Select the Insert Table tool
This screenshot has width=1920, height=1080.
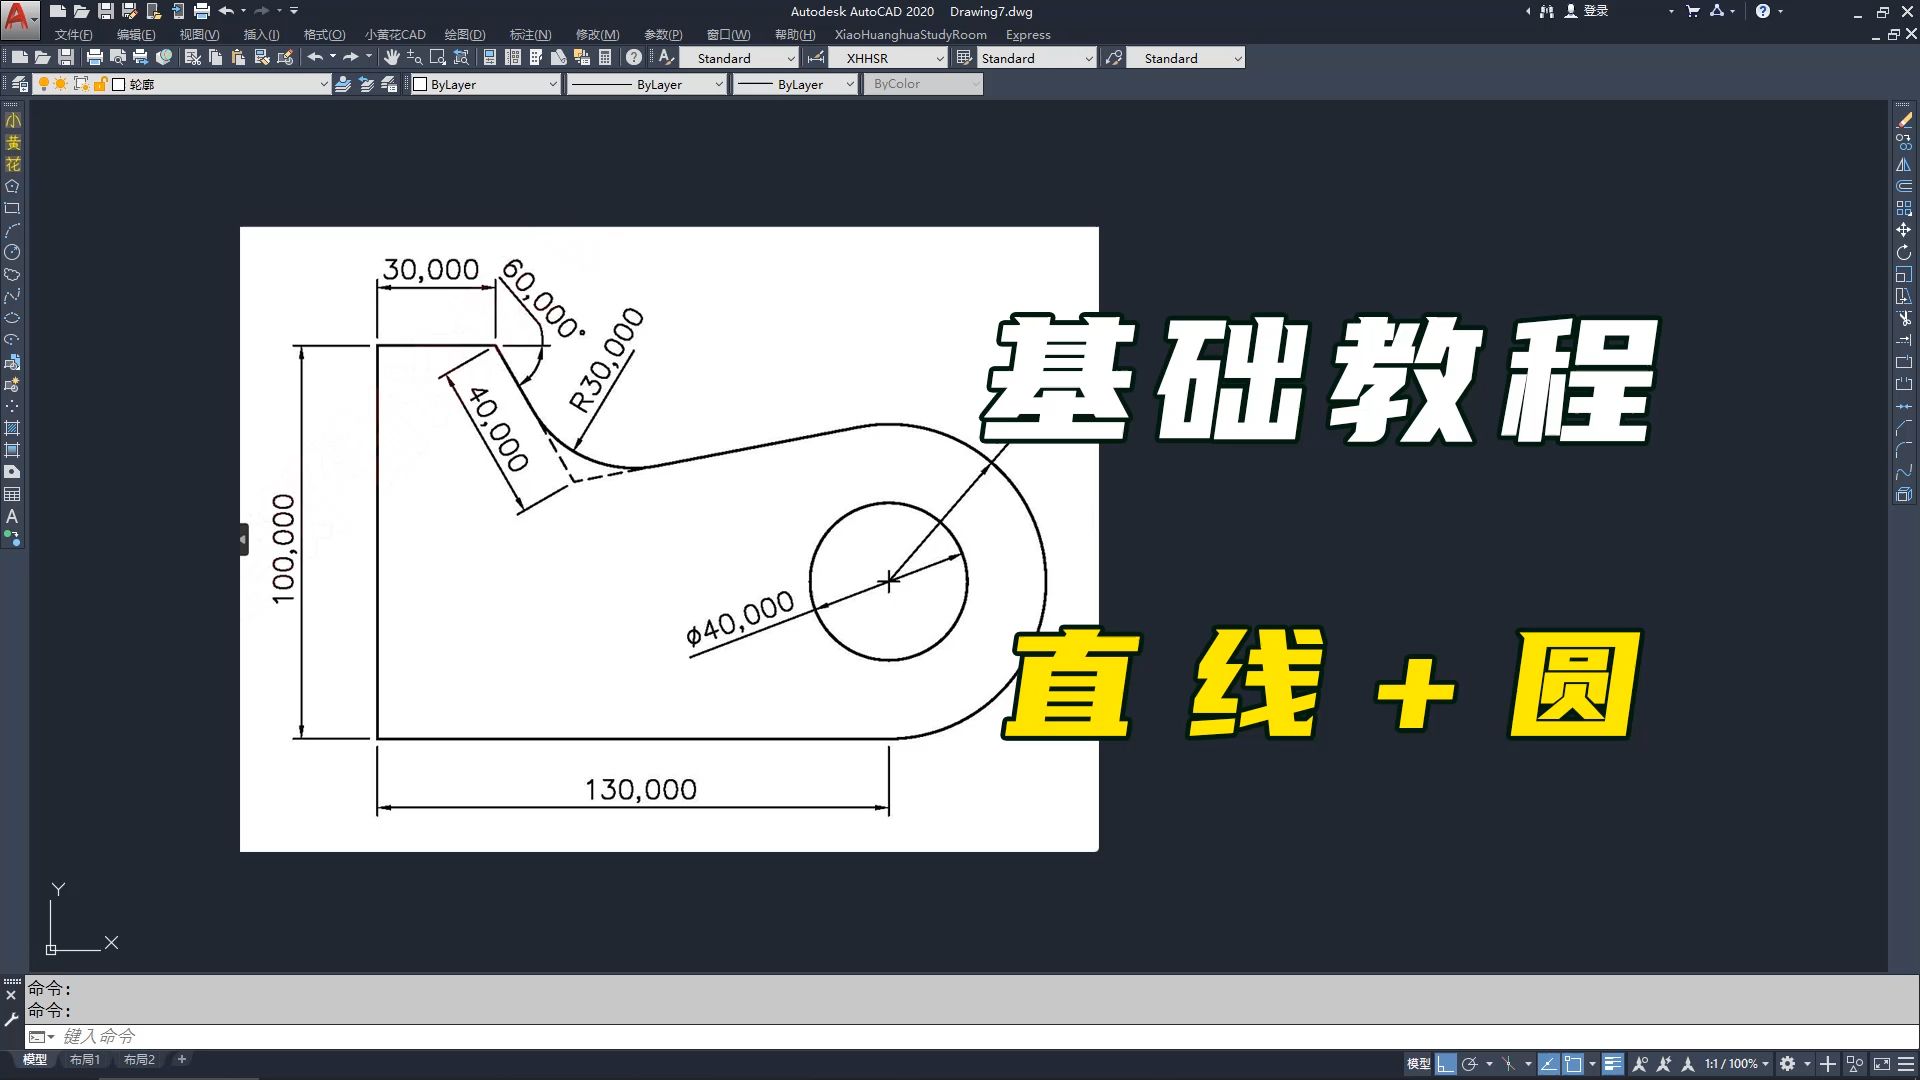[x=13, y=494]
